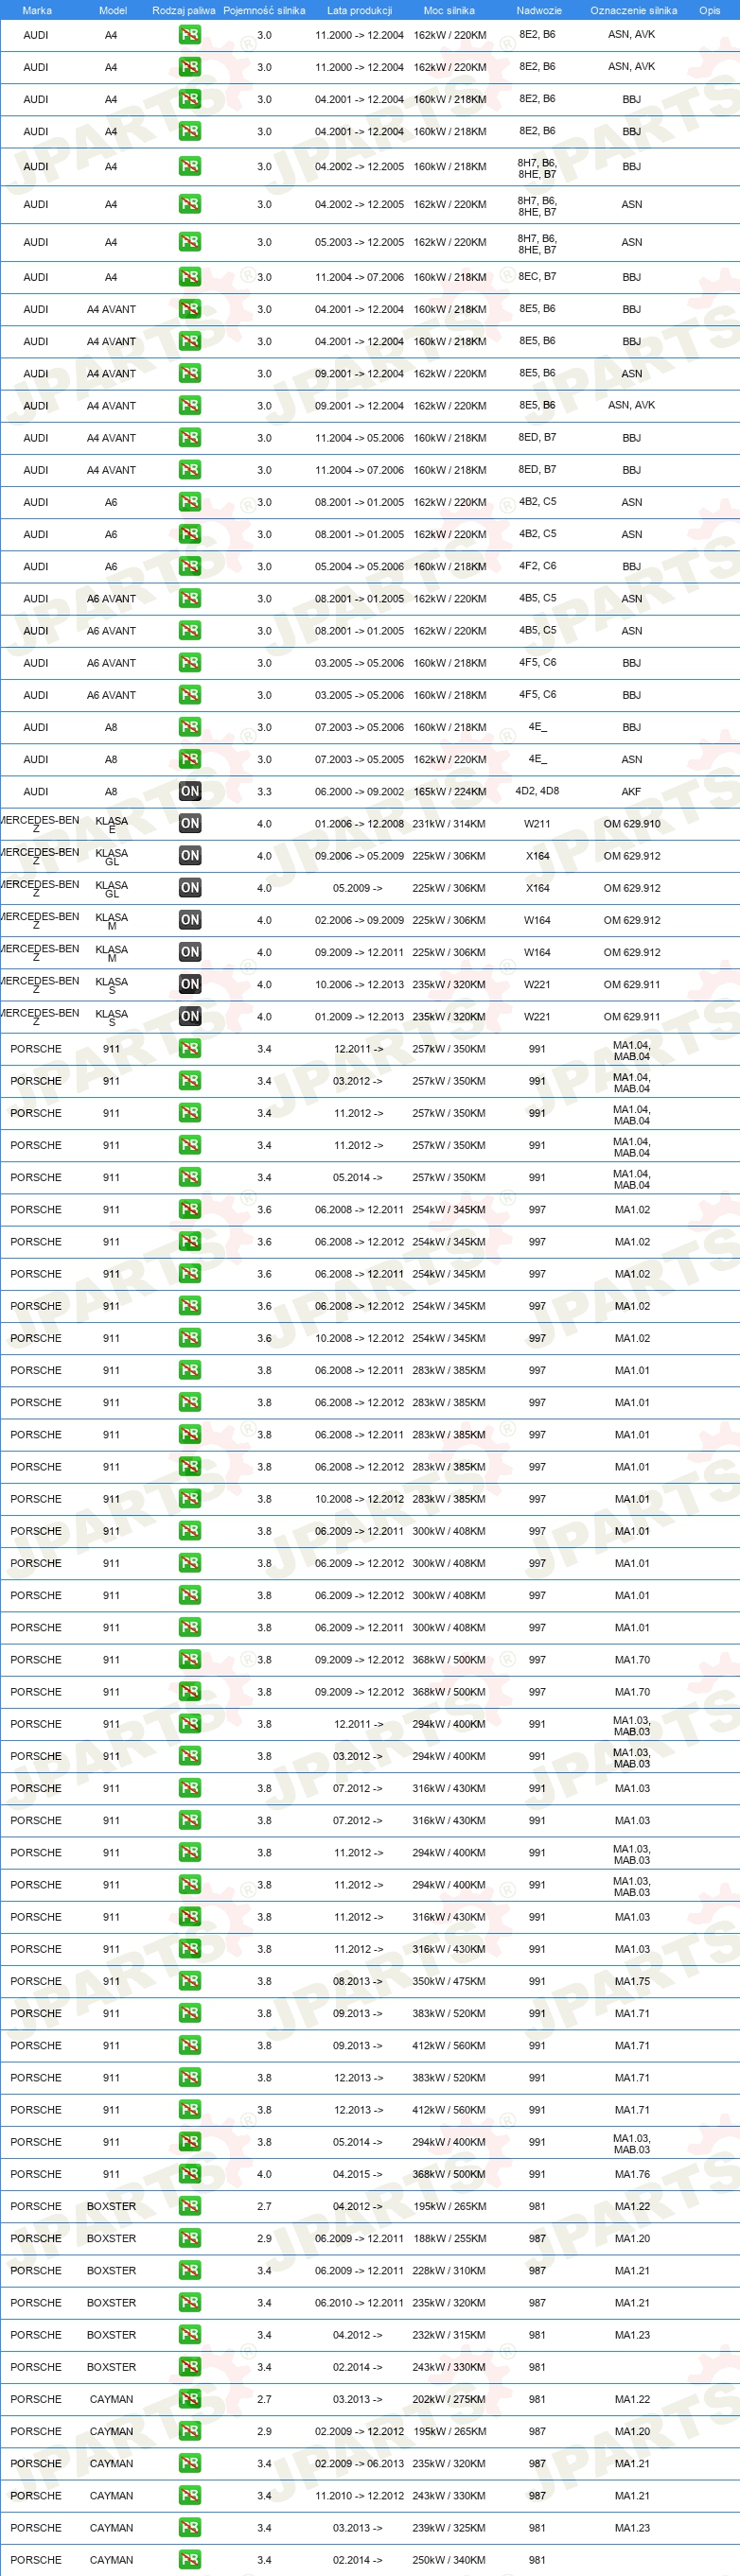This screenshot has width=740, height=2576.
Task: Select the ON fuel icon in the Klasa GL 09.2006 row
Action: (x=190, y=855)
